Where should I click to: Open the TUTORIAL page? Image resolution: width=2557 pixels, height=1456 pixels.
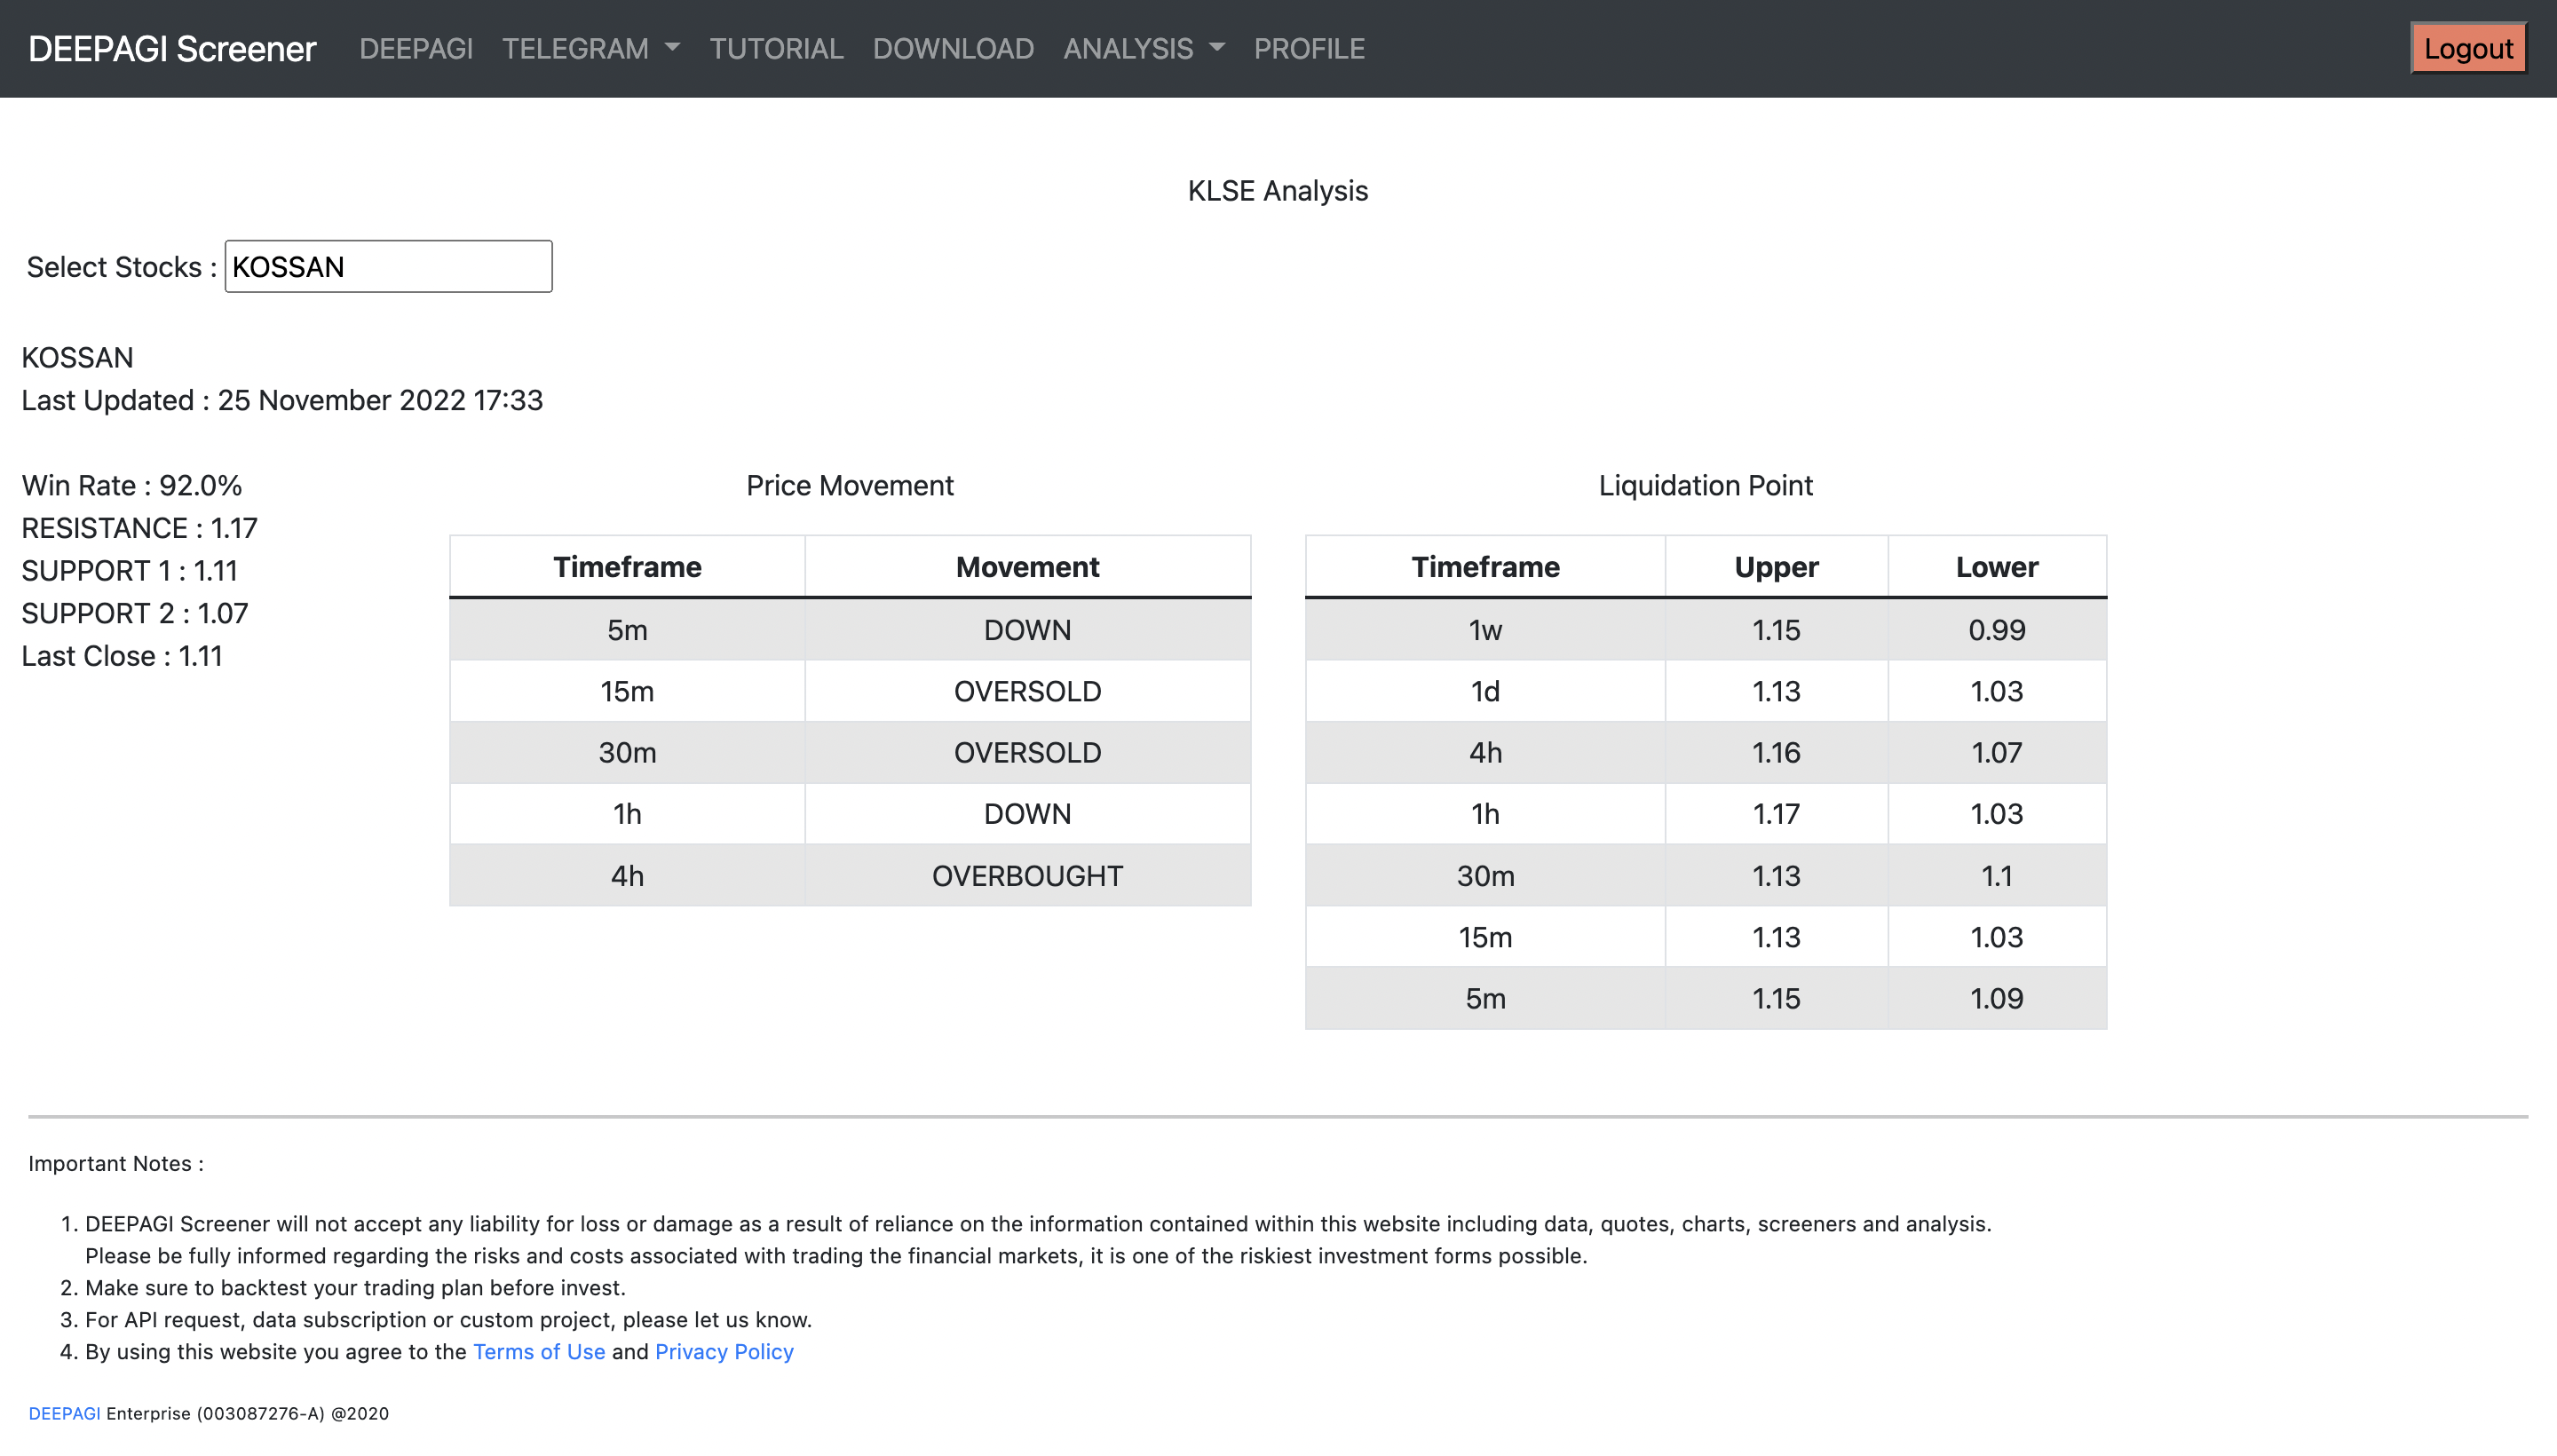[x=776, y=48]
